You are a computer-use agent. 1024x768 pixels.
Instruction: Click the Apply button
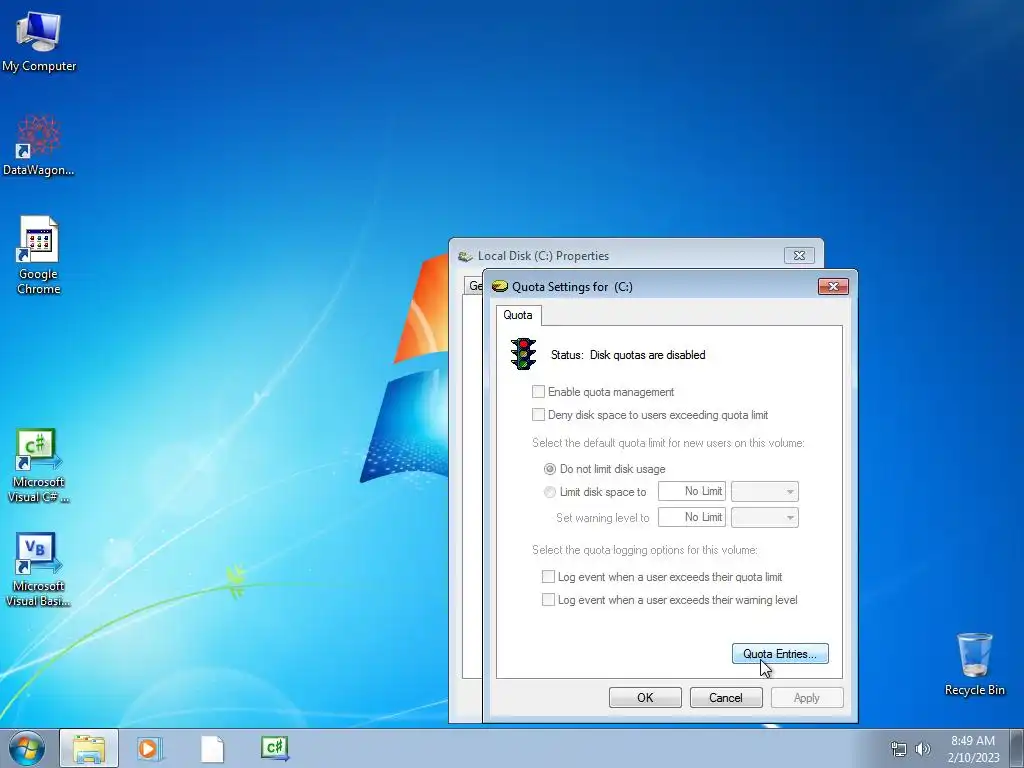click(807, 697)
